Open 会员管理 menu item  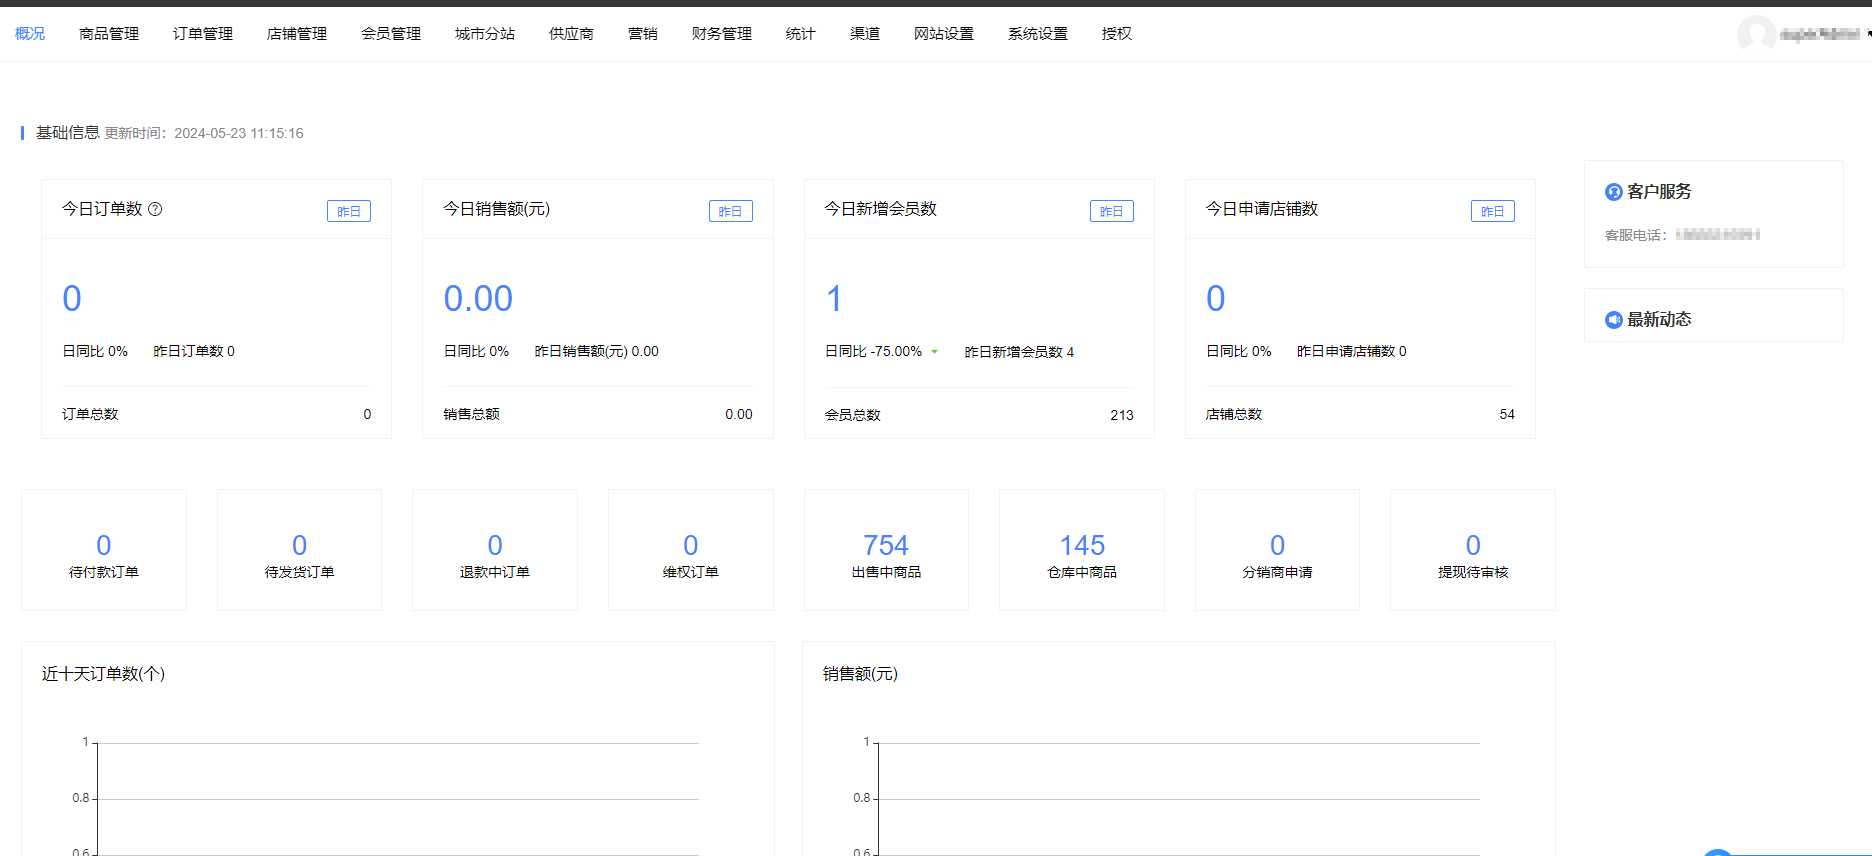[x=391, y=34]
